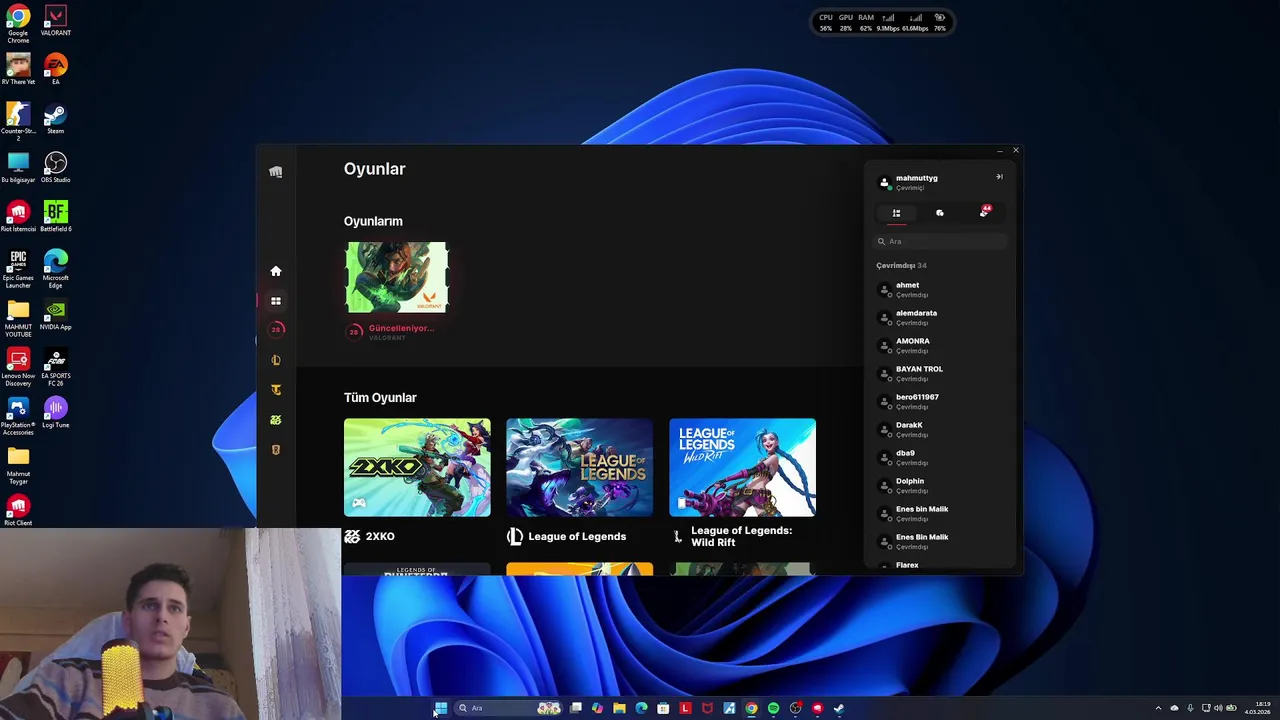Open Spotify from the taskbar

(773, 708)
